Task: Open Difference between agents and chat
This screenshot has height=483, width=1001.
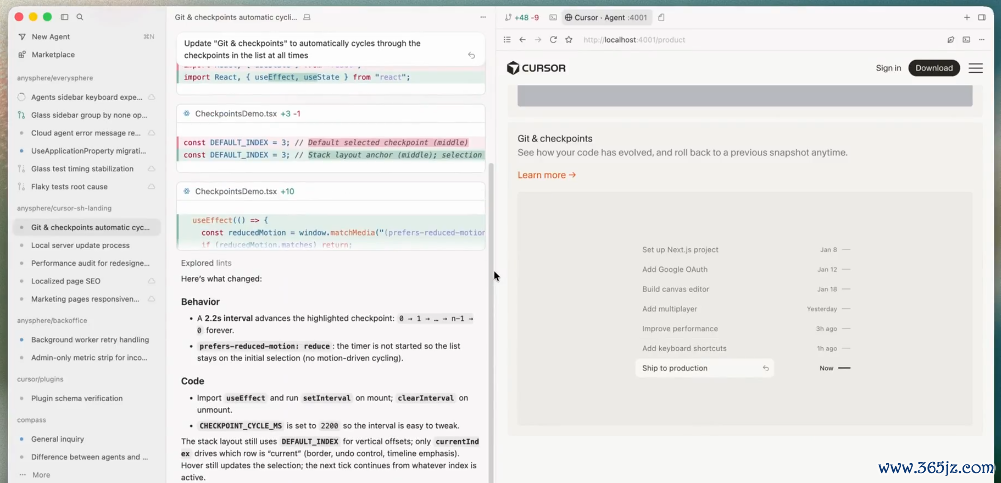Action: (x=87, y=457)
